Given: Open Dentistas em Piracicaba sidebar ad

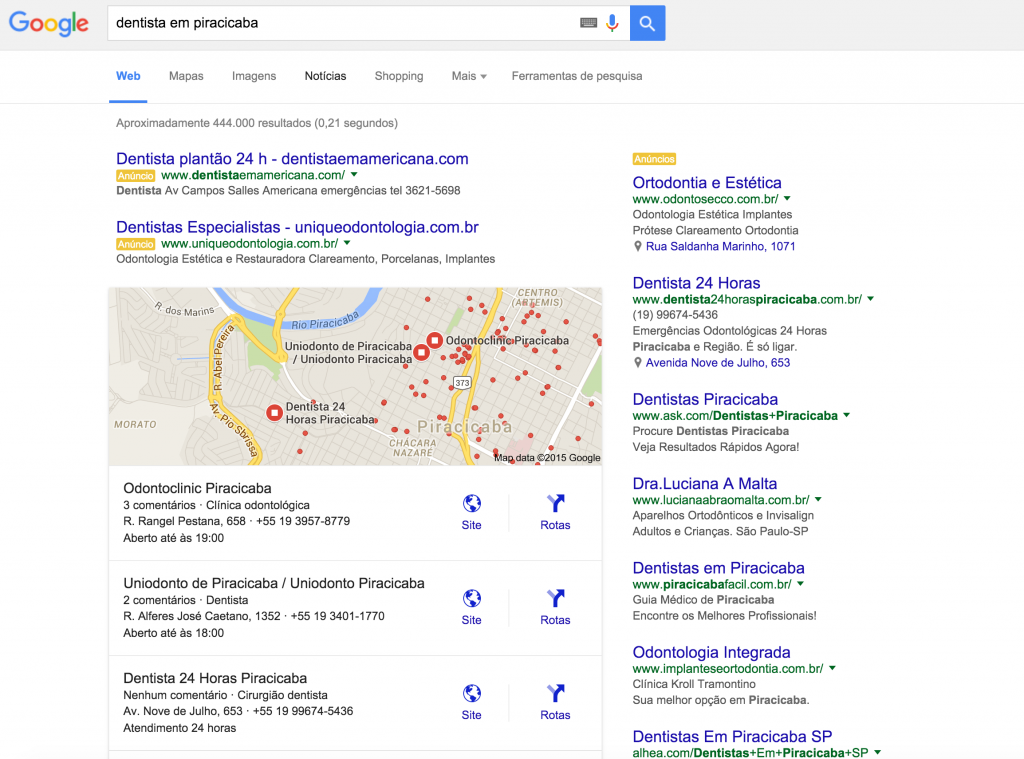Looking at the screenshot, I should pos(718,568).
